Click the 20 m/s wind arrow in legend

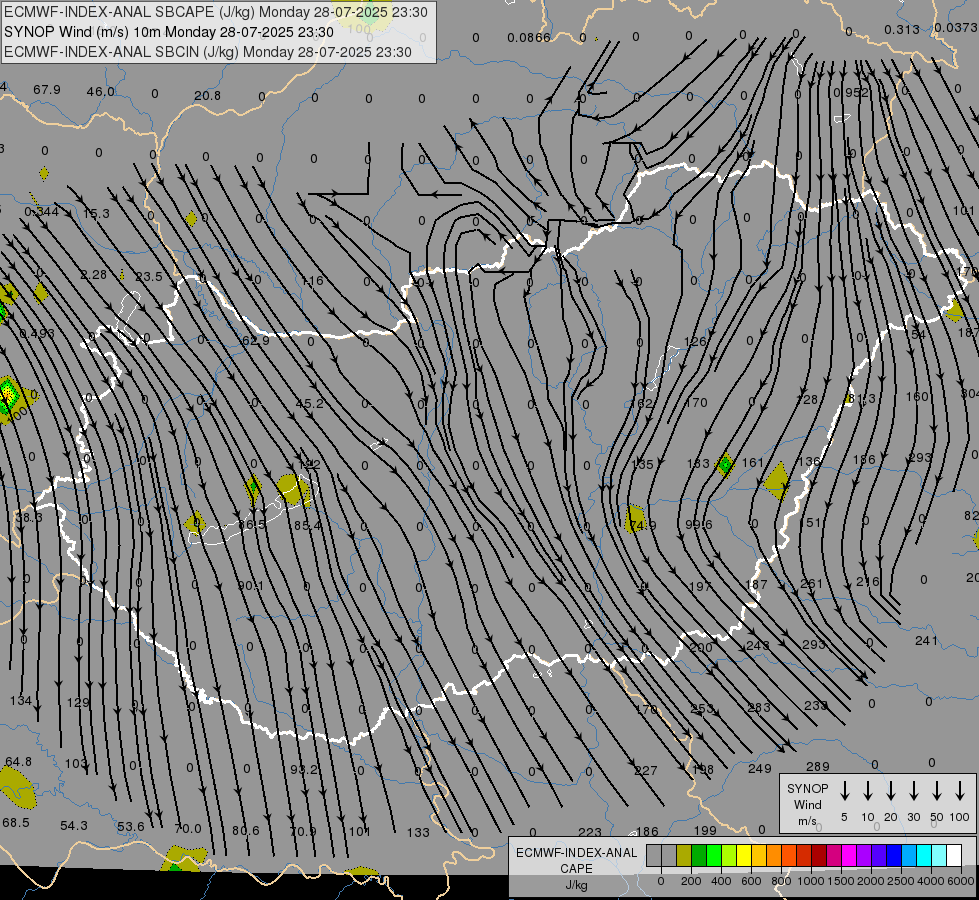[x=891, y=791]
